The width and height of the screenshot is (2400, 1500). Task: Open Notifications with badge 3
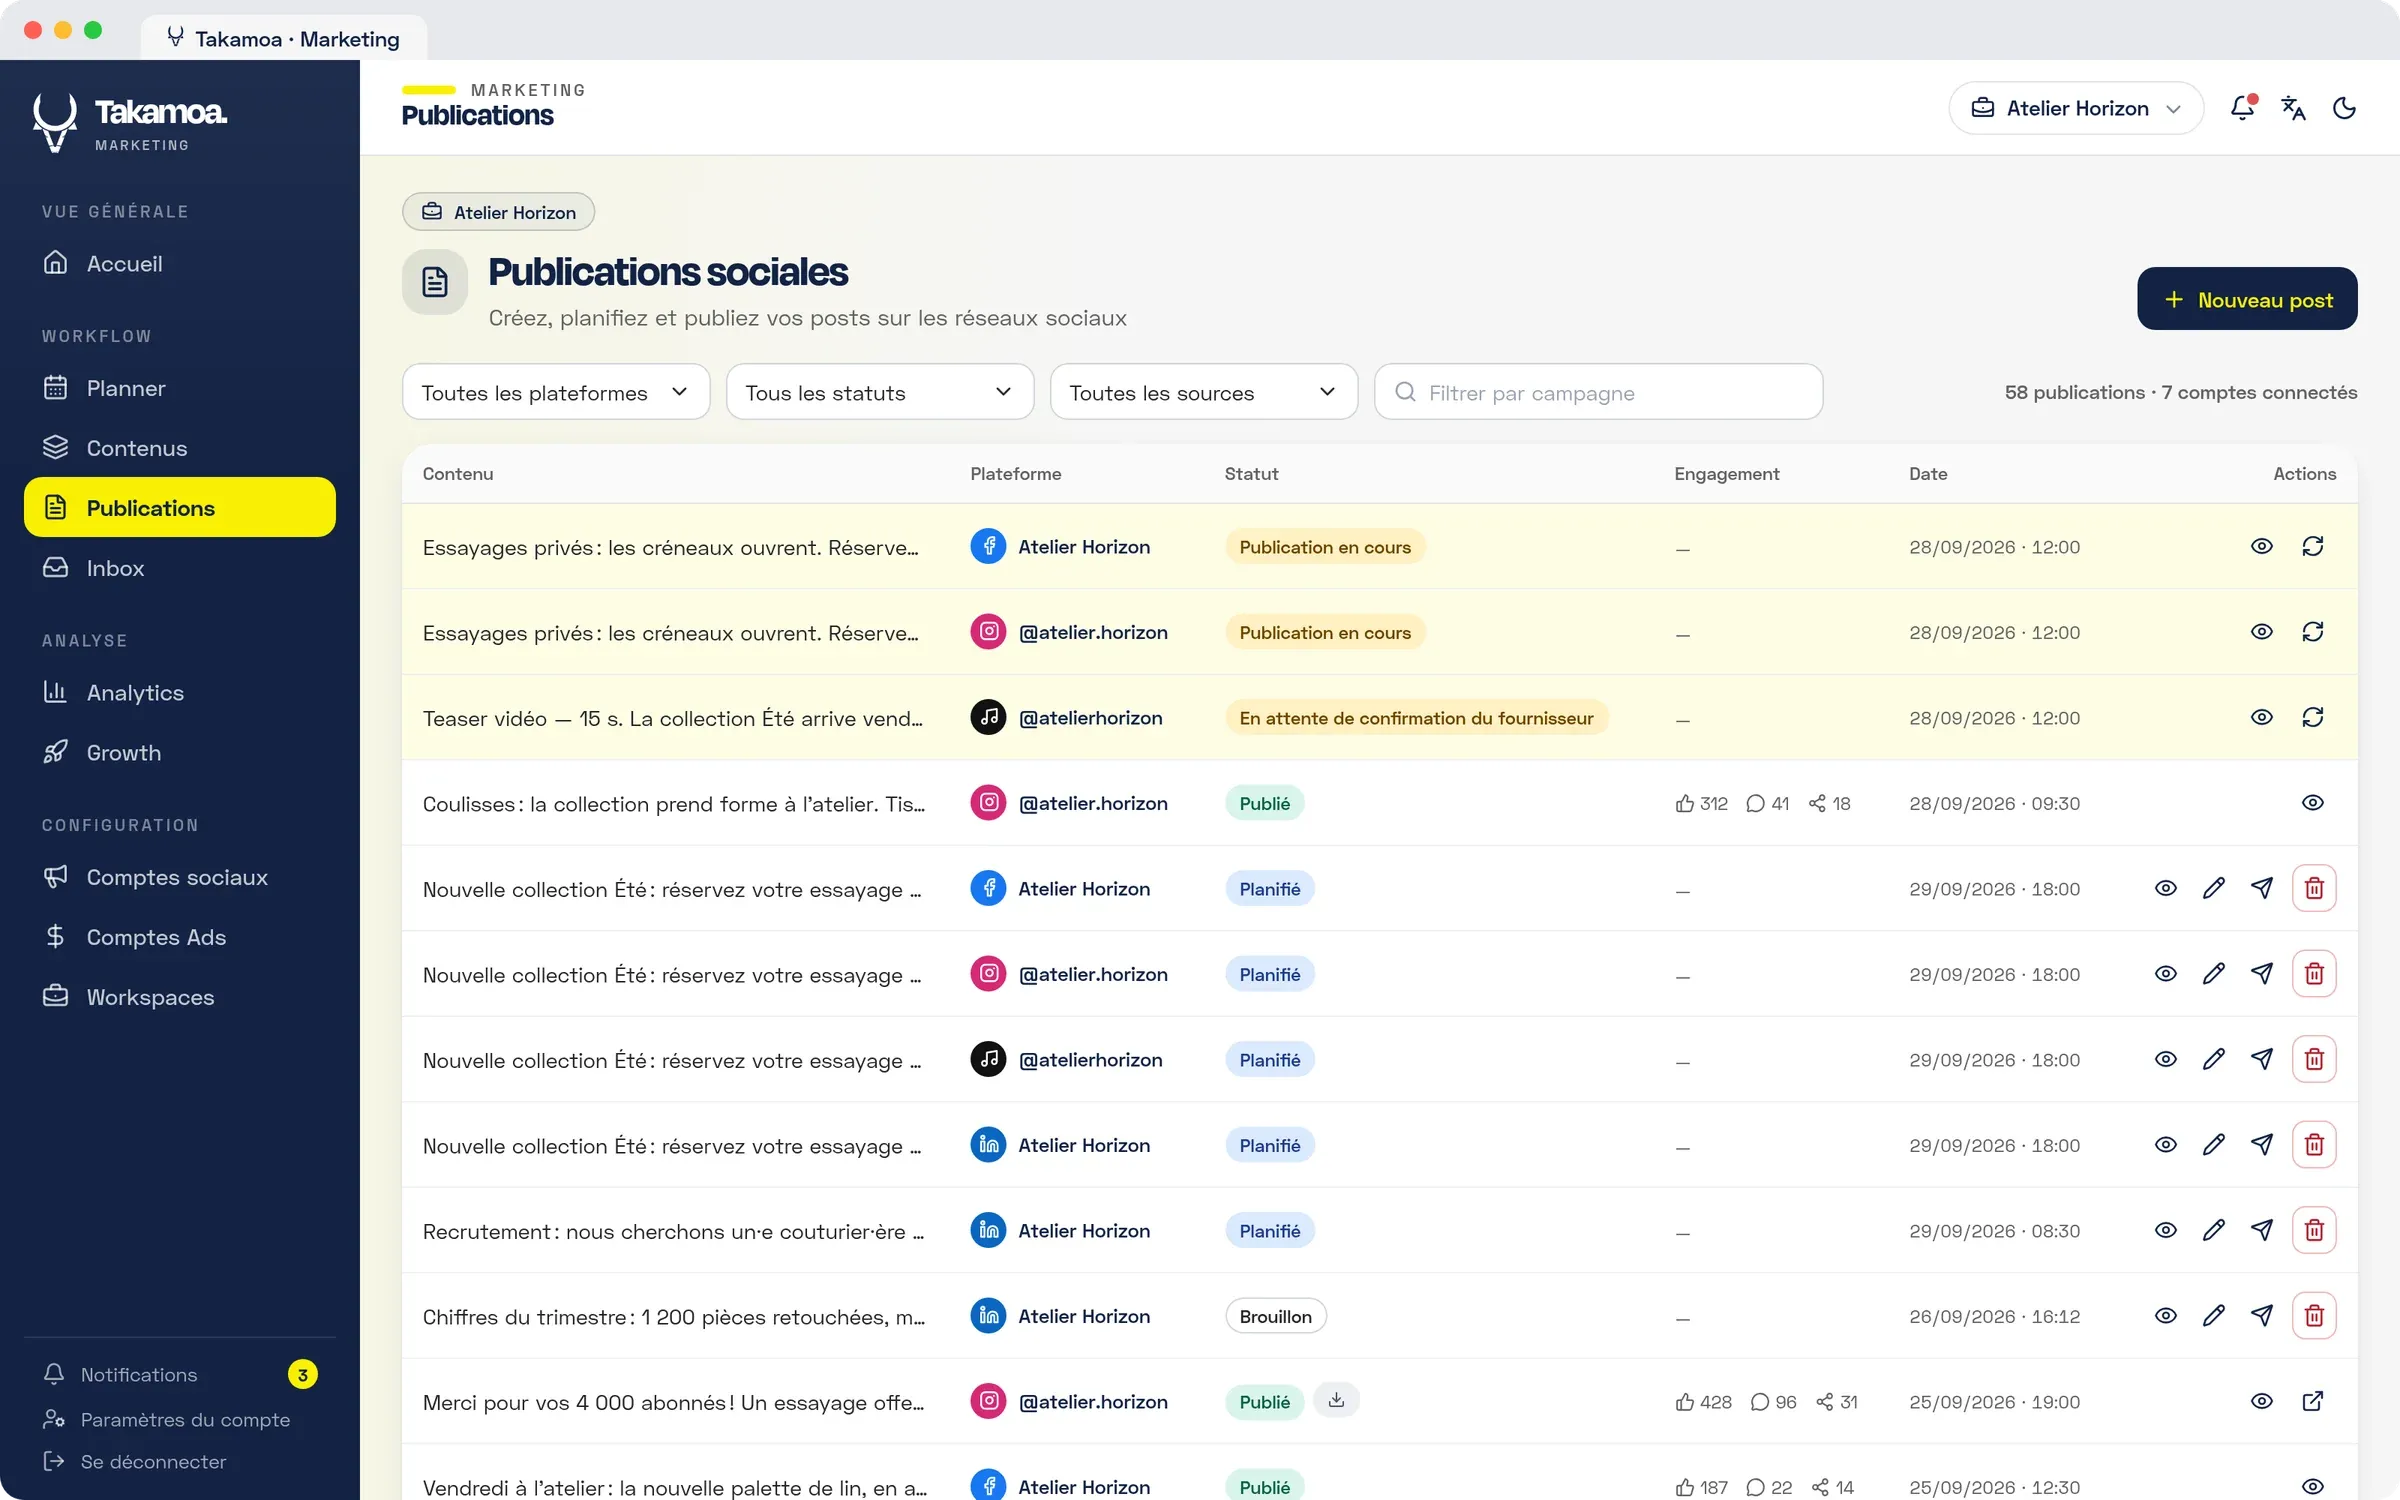pyautogui.click(x=180, y=1375)
